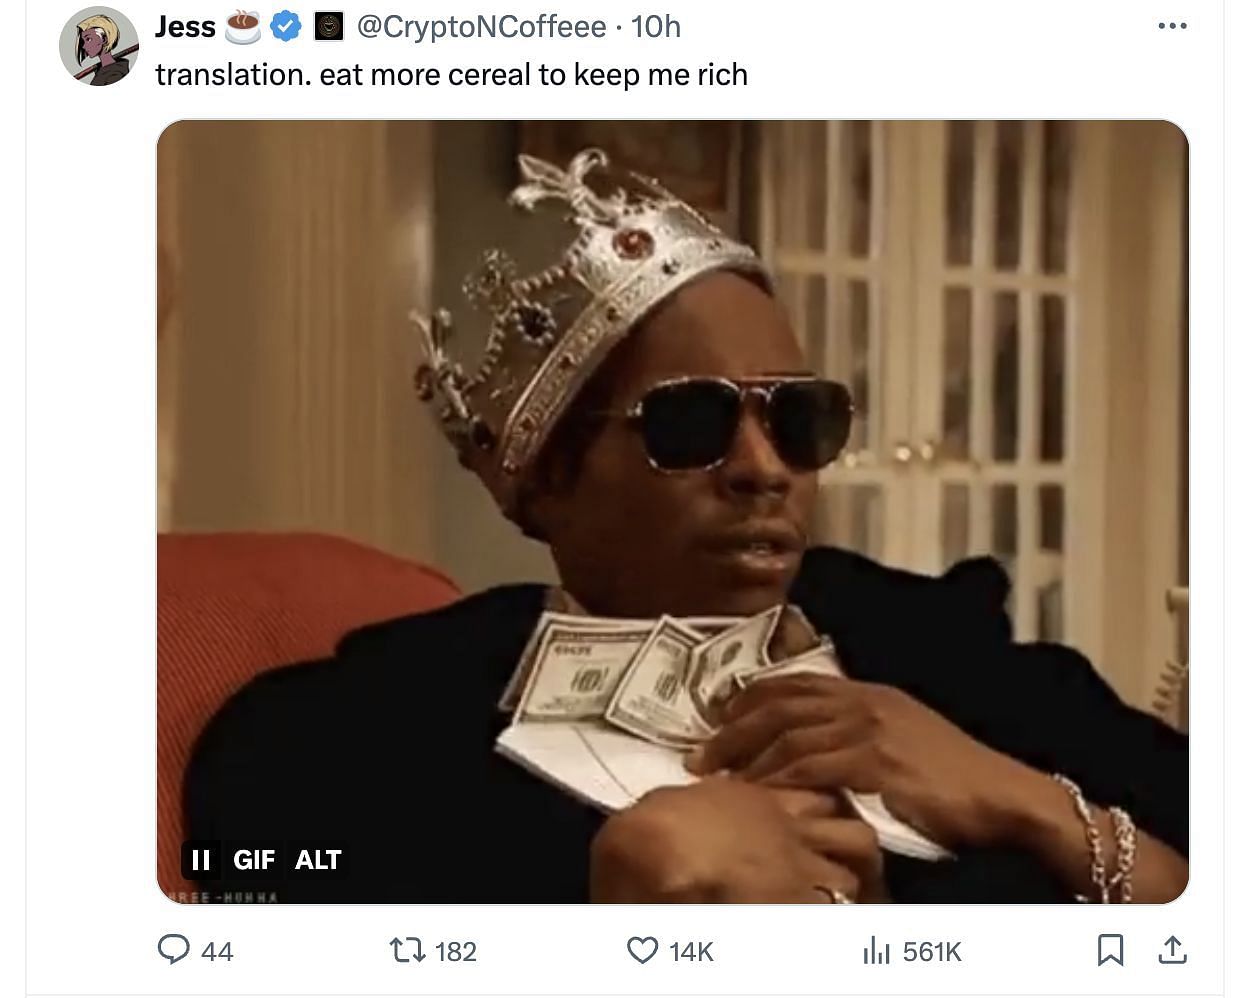Open view analytics bar chart icon
The height and width of the screenshot is (998, 1254).
point(876,950)
